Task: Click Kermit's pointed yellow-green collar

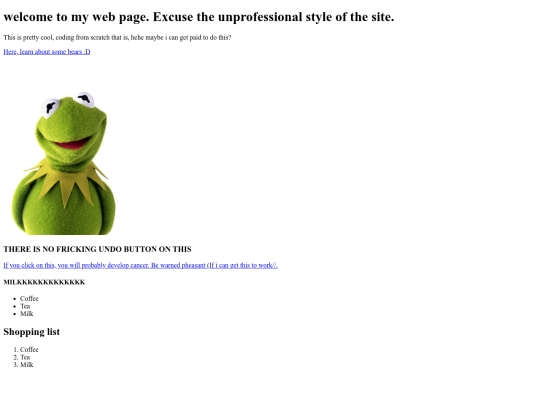Action: [65, 183]
